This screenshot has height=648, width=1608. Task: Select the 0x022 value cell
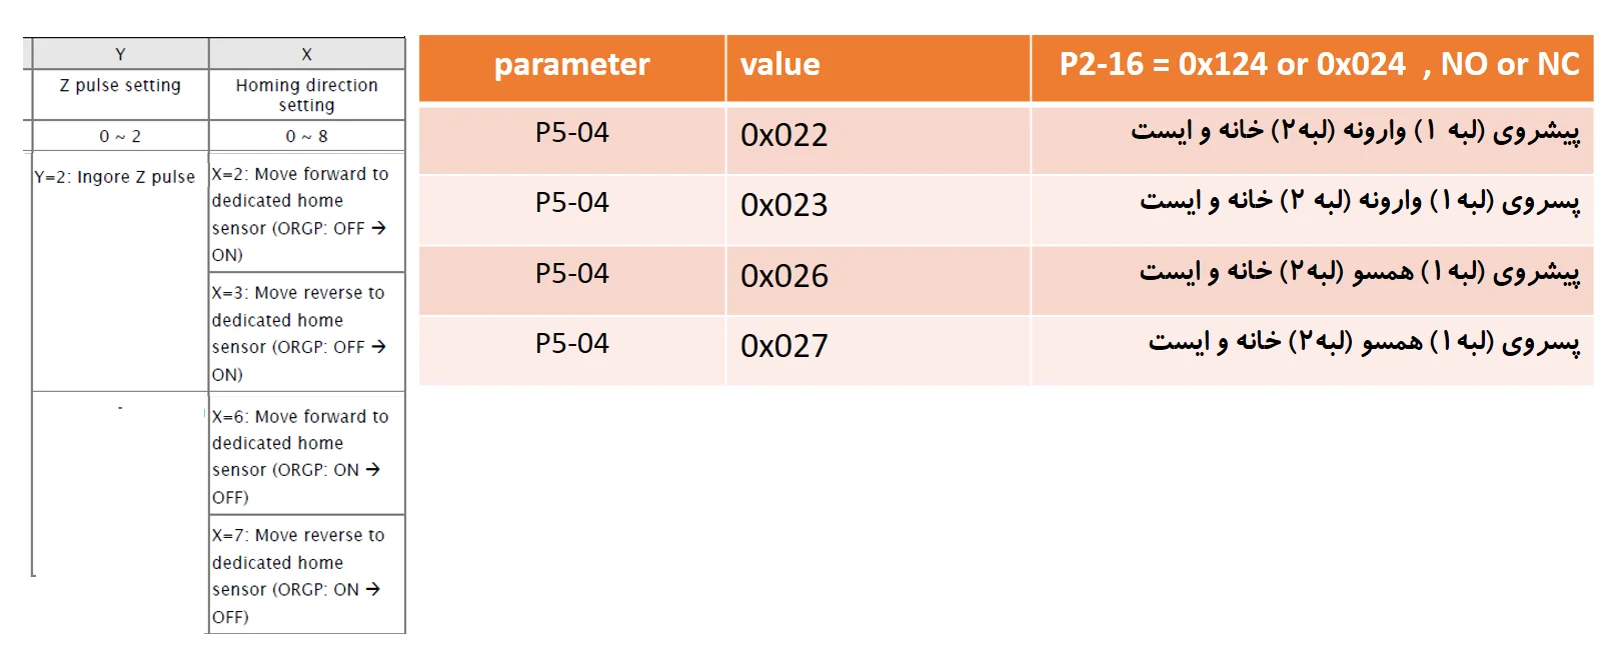[784, 135]
